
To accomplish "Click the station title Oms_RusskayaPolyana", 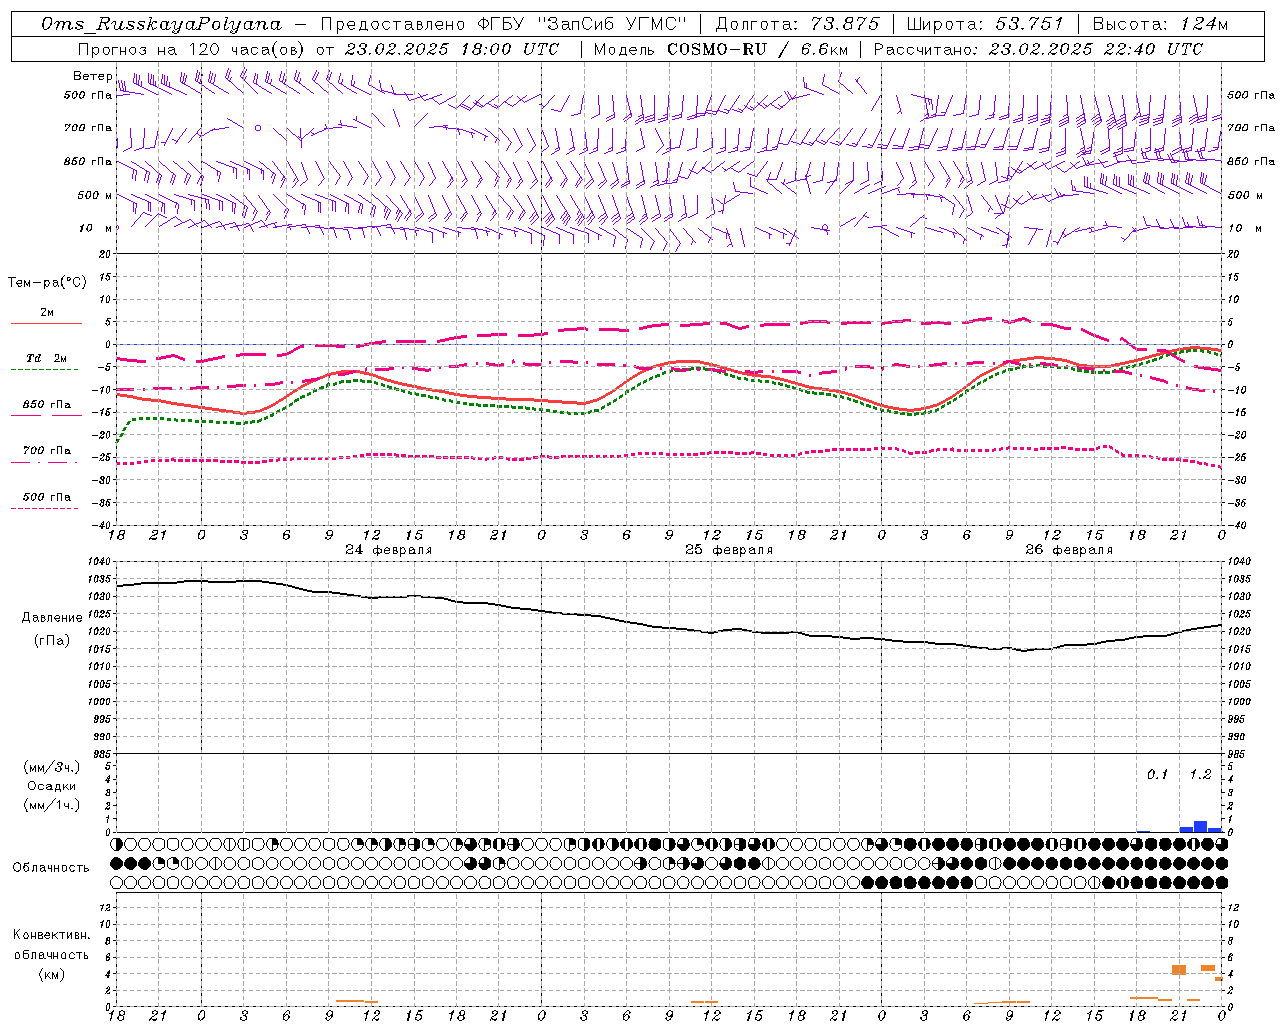I will [x=162, y=24].
